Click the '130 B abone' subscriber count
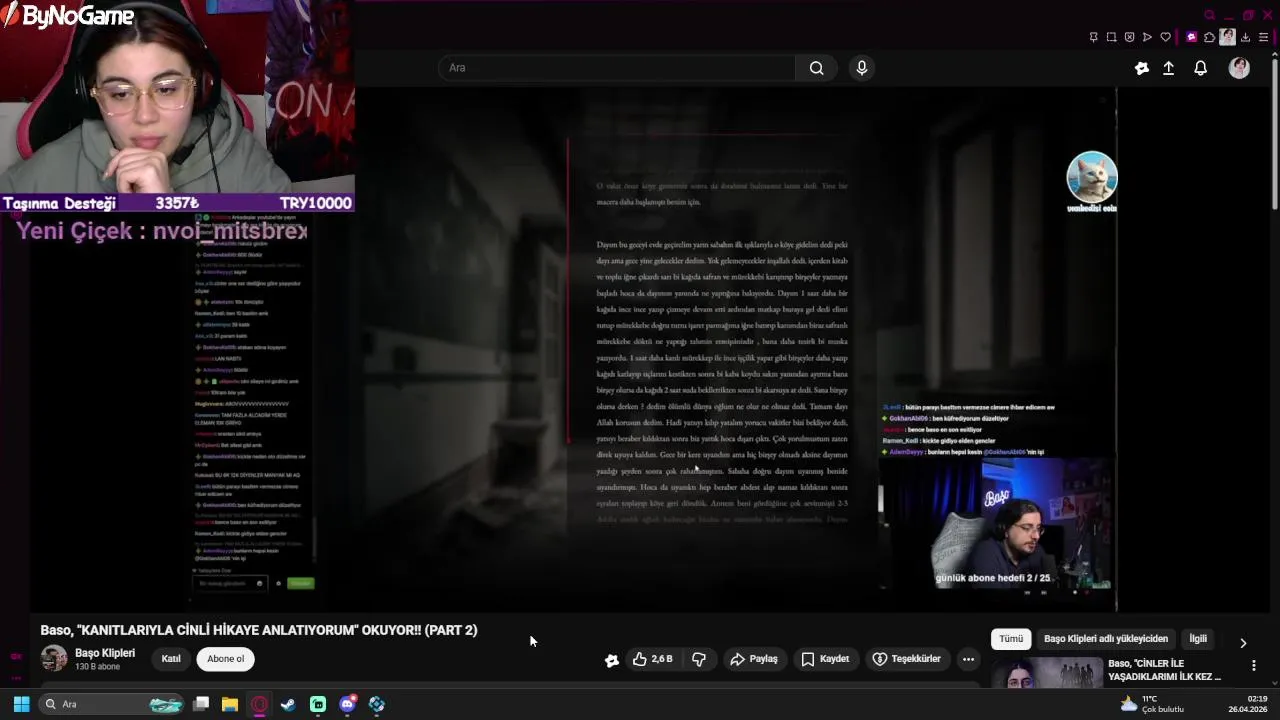 pyautogui.click(x=97, y=667)
